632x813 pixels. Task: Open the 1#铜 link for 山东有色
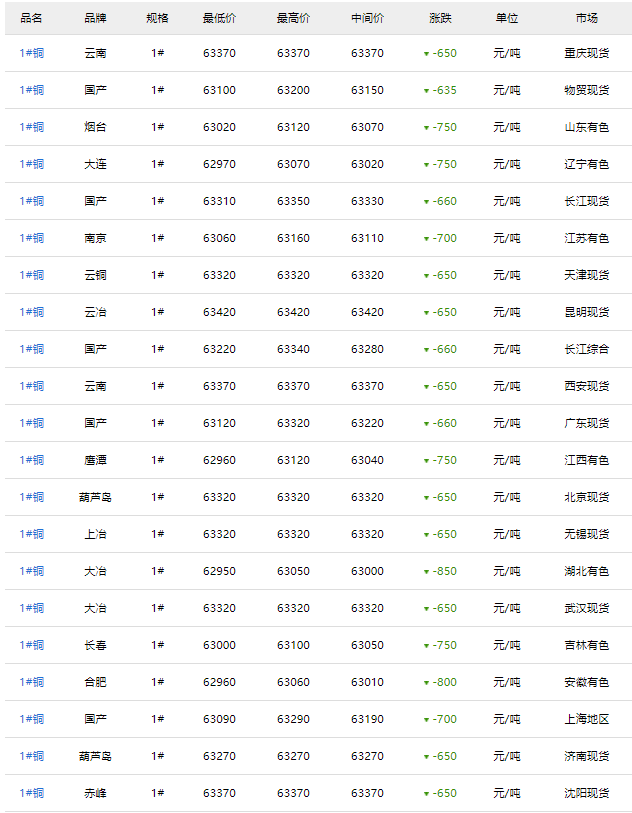click(31, 127)
